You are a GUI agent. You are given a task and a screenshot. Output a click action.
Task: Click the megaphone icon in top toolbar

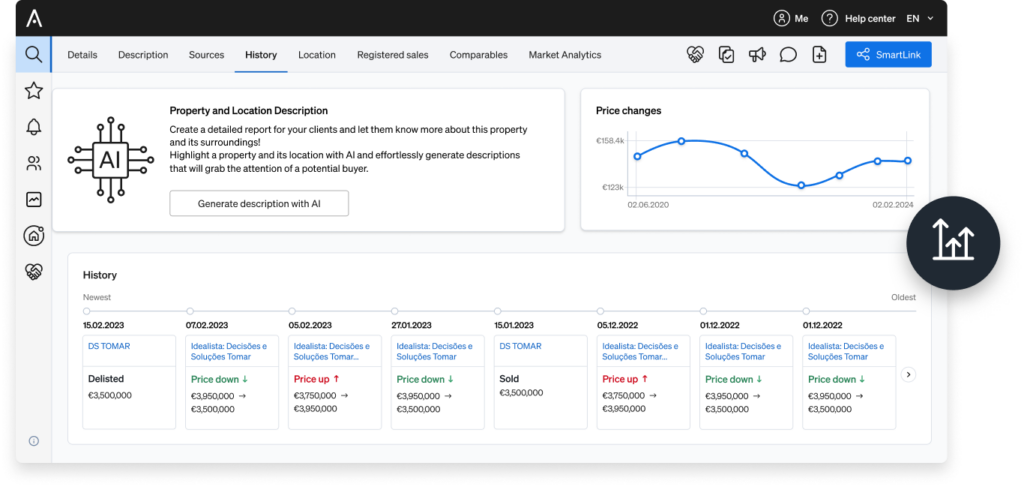point(757,55)
